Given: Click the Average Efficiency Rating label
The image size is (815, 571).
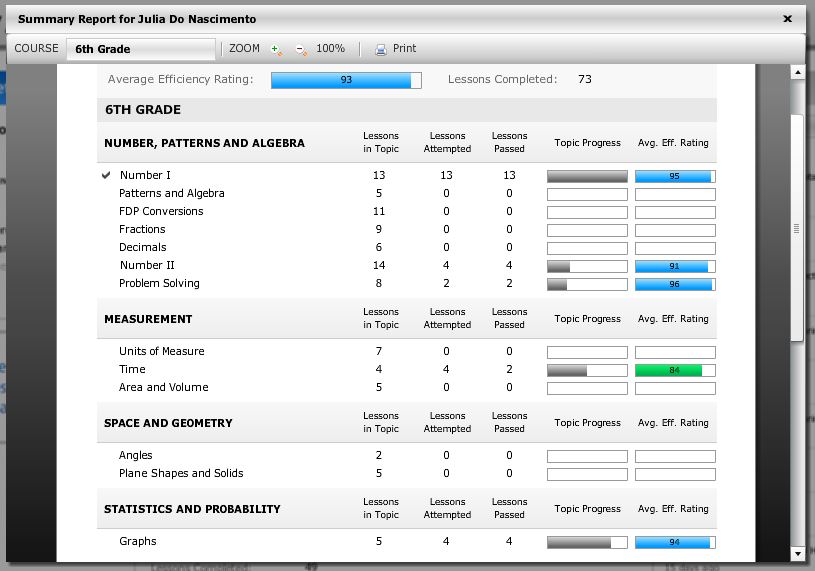Looking at the screenshot, I should [x=180, y=79].
